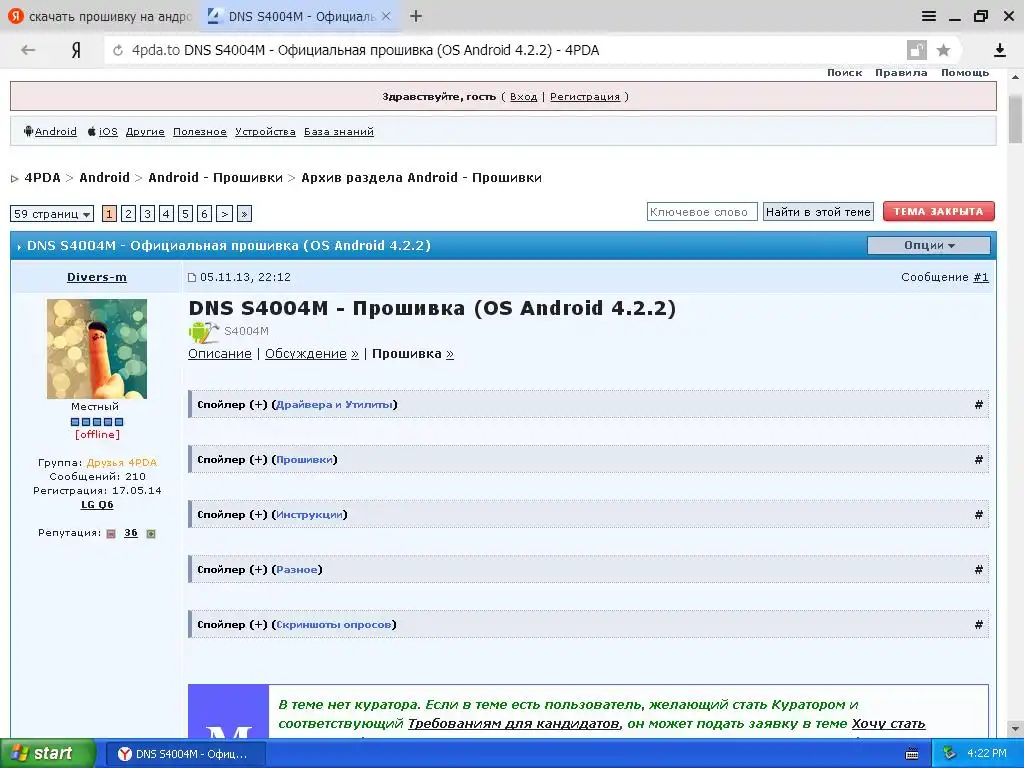This screenshot has width=1024, height=768.
Task: Open Divers-m user profile link
Action: 97,277
